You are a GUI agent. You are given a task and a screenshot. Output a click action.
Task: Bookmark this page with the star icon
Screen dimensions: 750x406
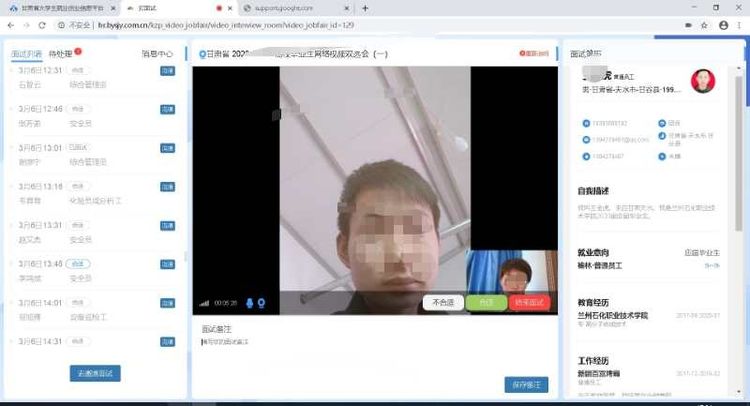point(704,25)
